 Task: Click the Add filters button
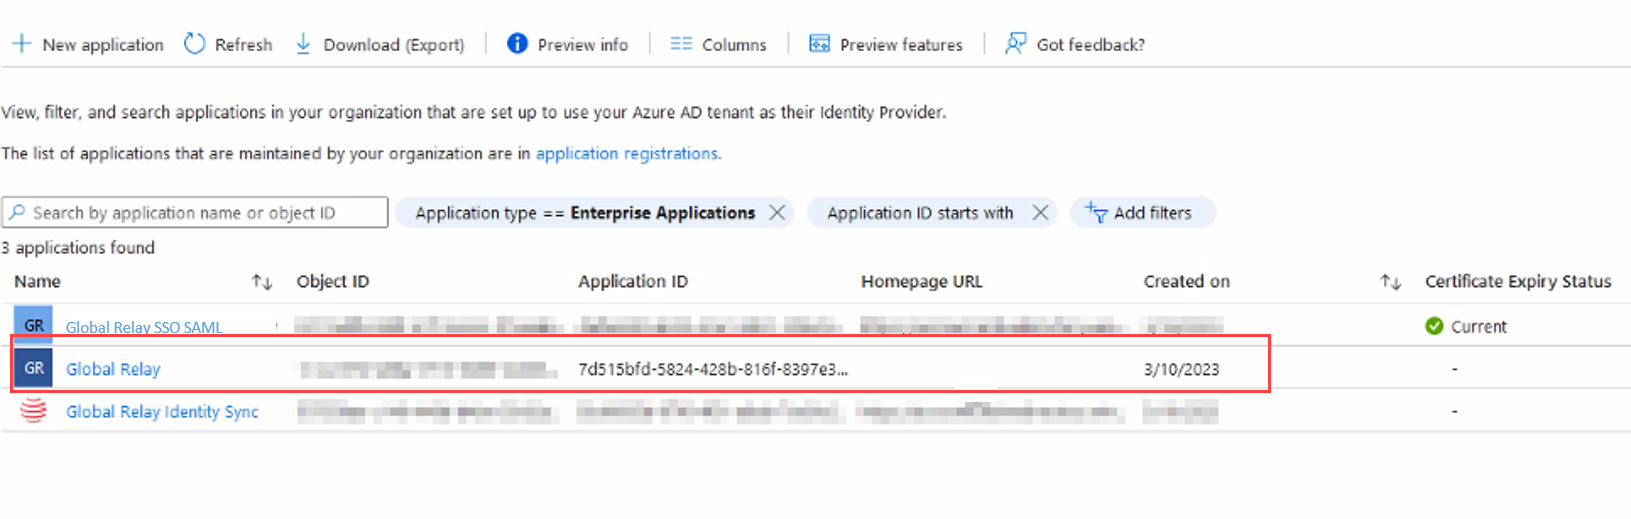tap(1143, 212)
